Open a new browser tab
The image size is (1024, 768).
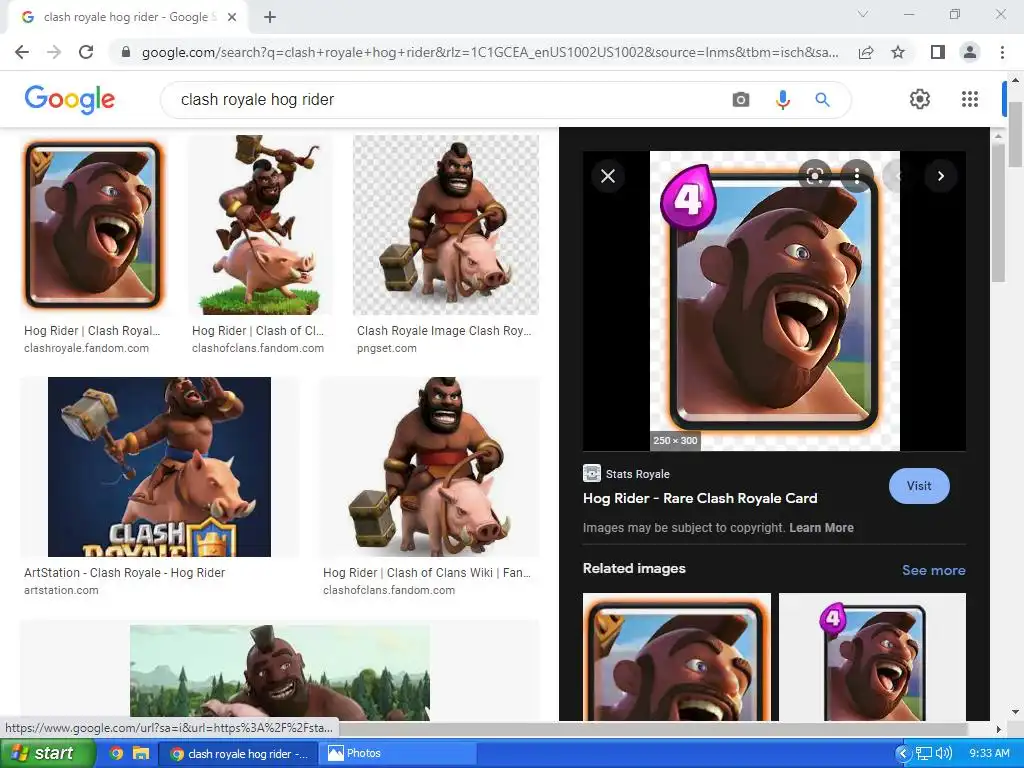(270, 17)
